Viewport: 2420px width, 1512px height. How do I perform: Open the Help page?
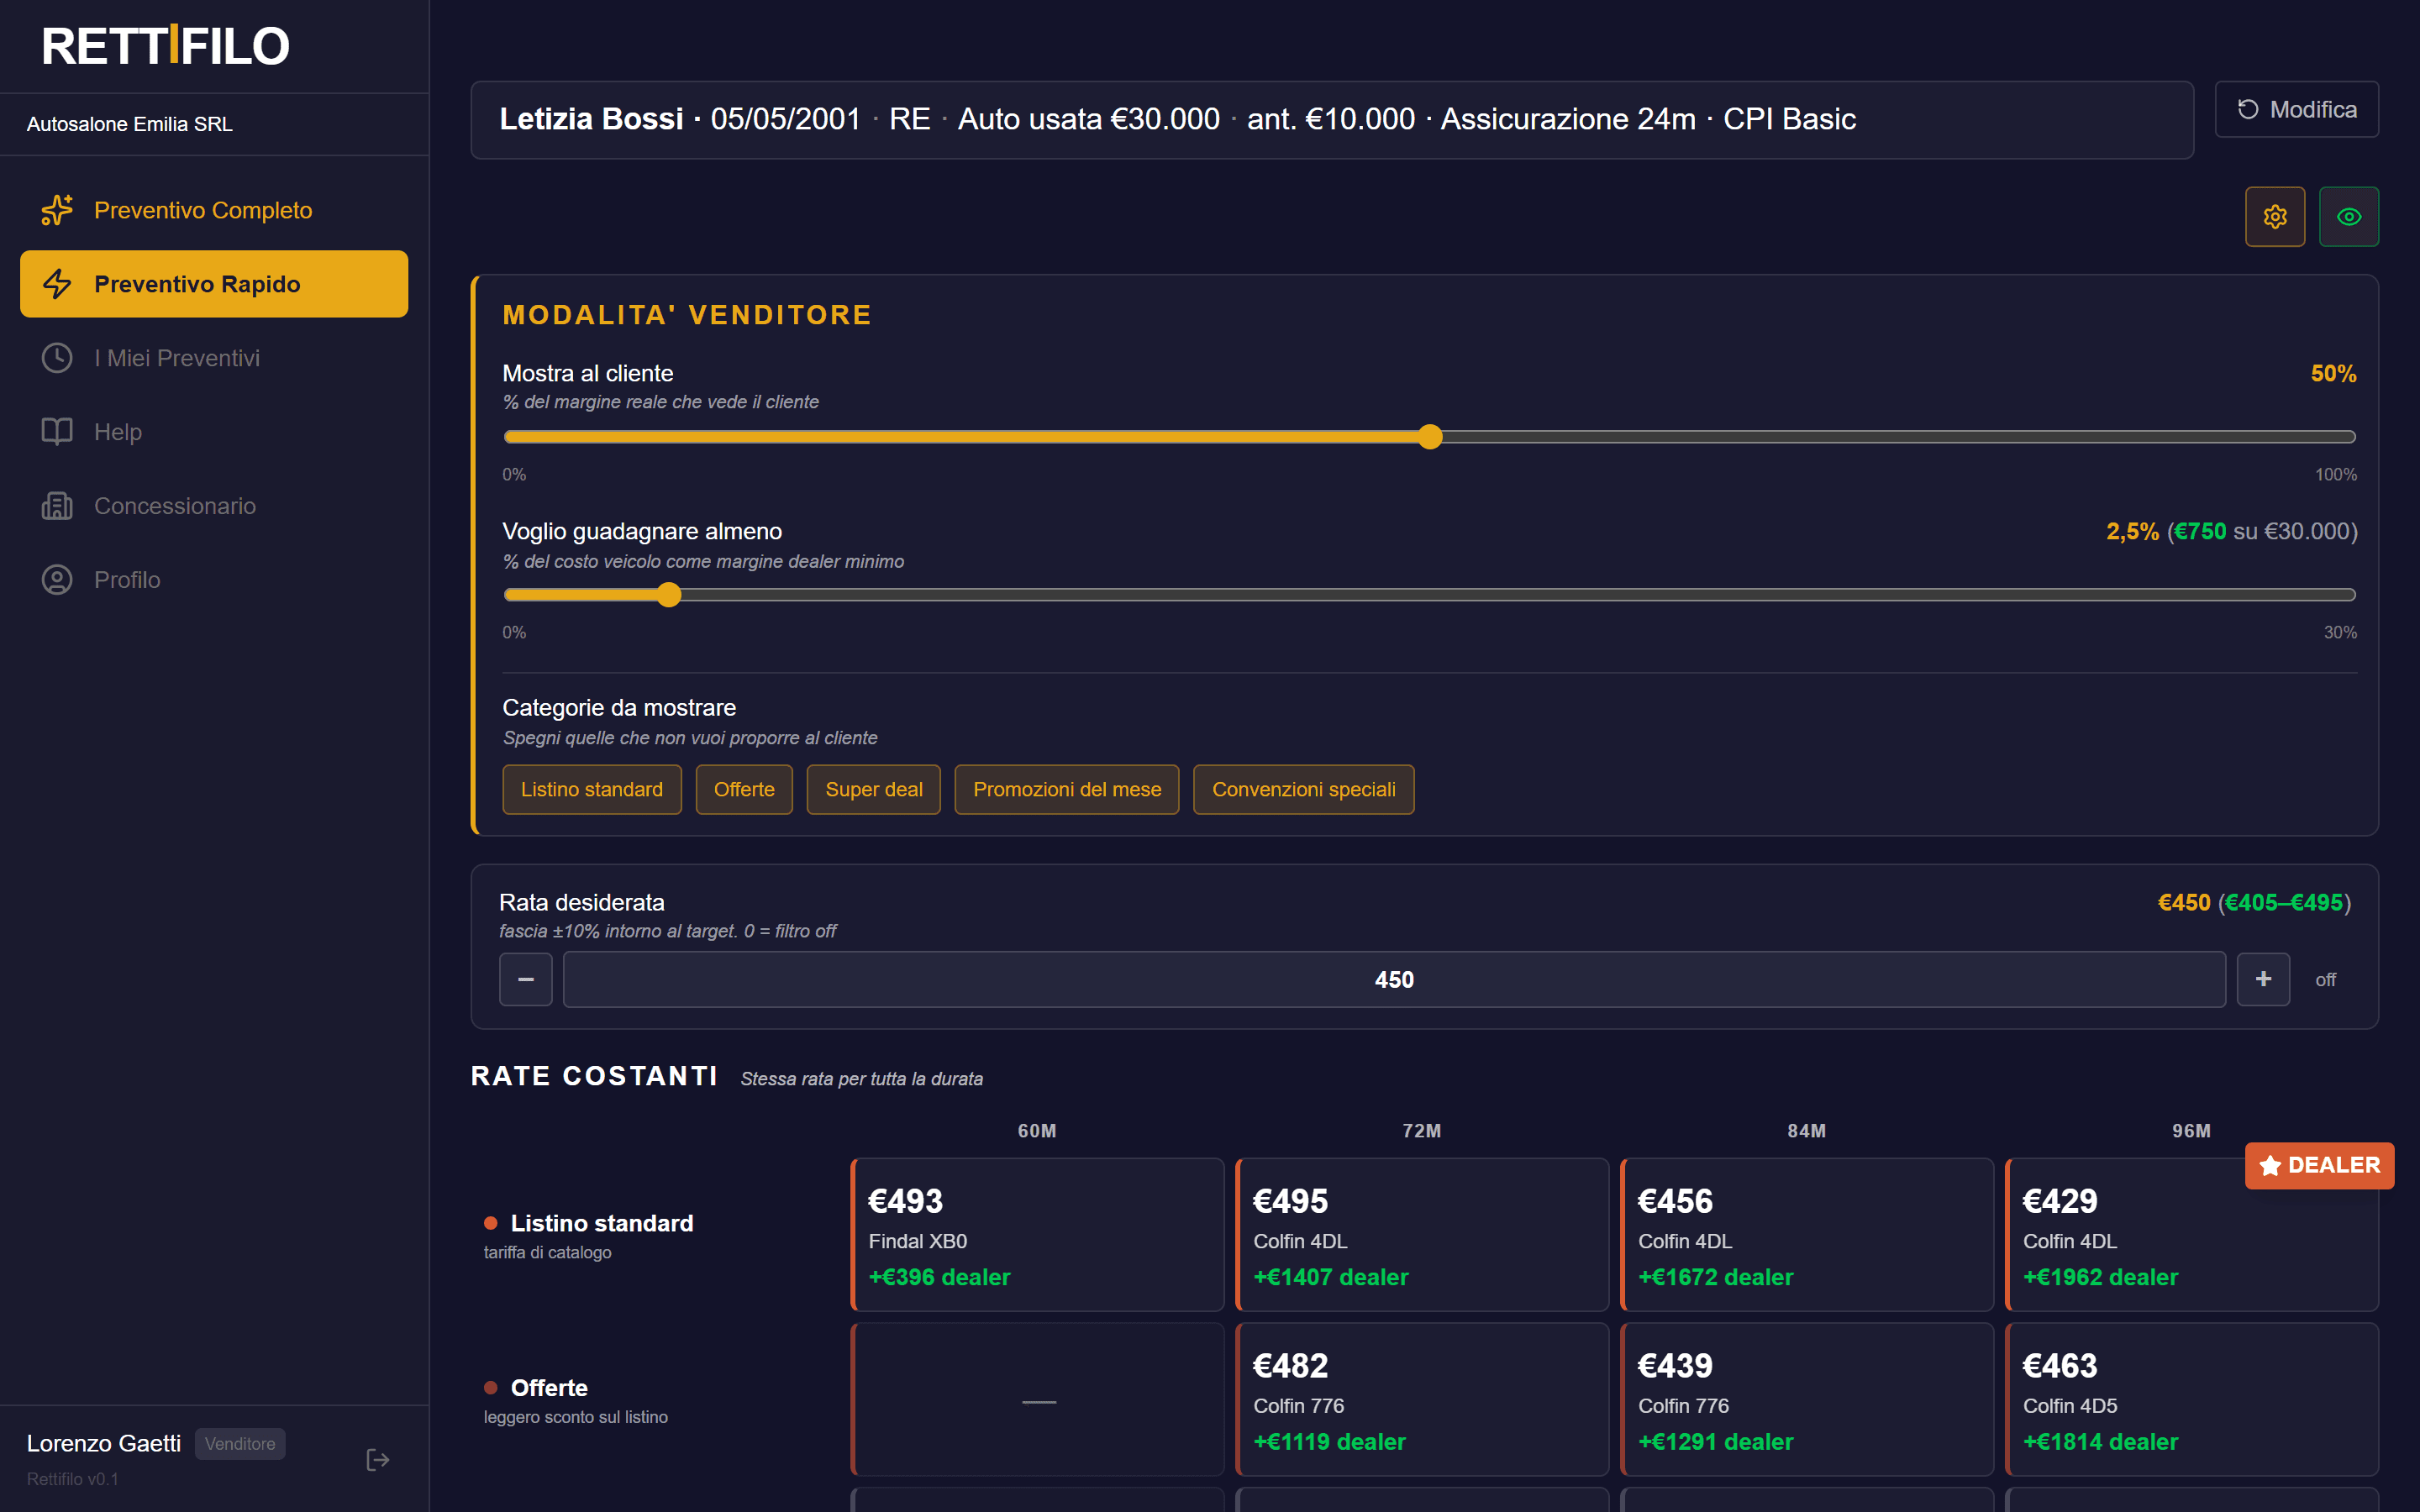[x=214, y=432]
